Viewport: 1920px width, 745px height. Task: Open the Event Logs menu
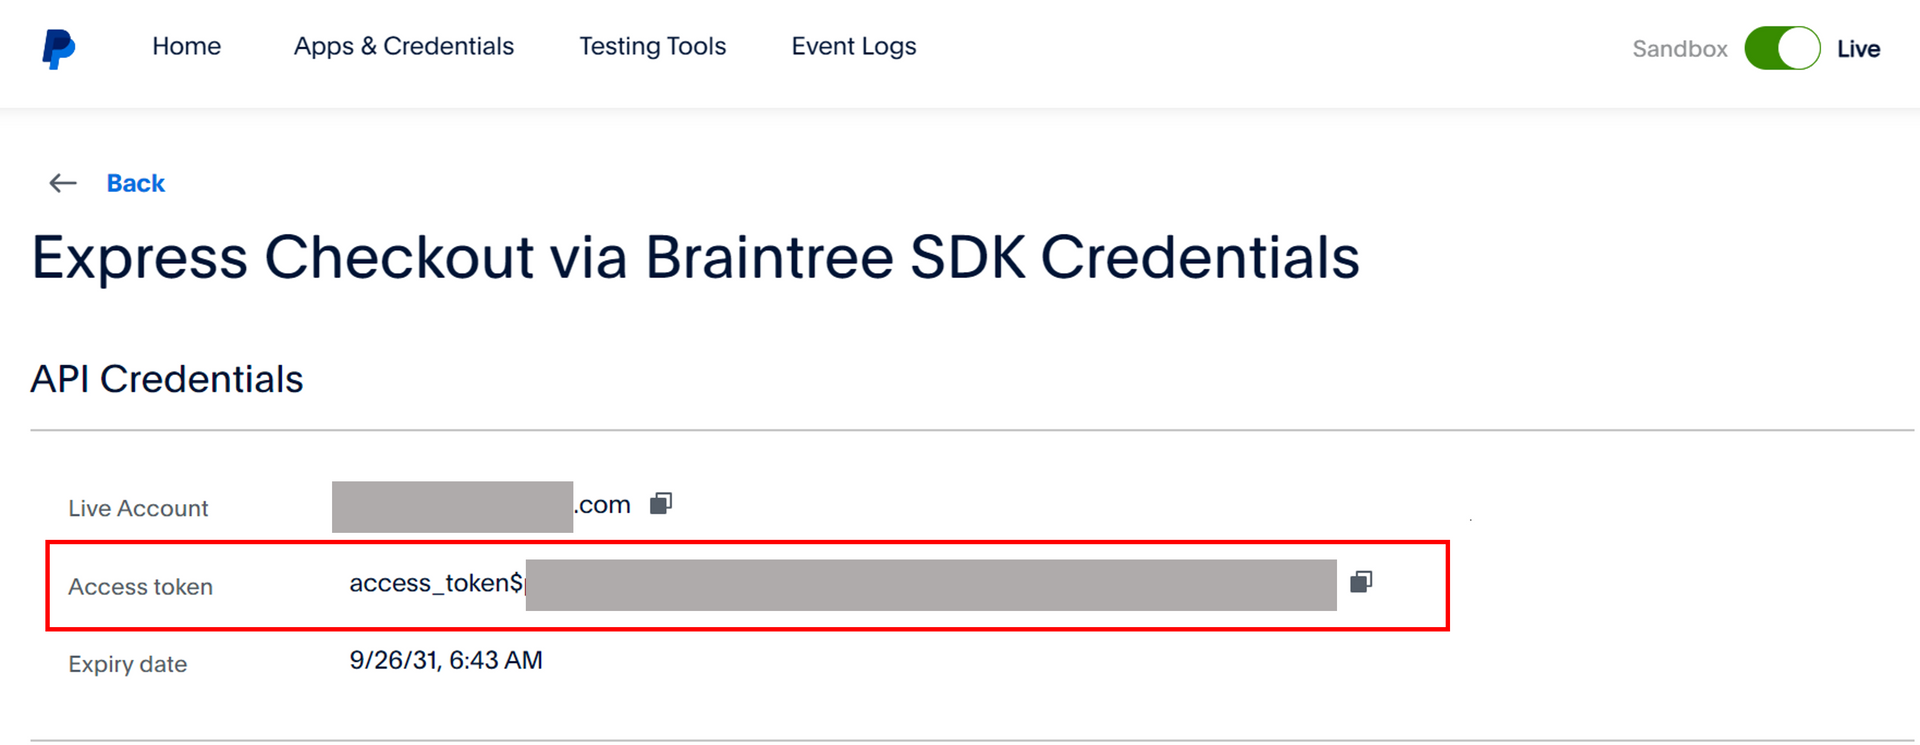[853, 46]
